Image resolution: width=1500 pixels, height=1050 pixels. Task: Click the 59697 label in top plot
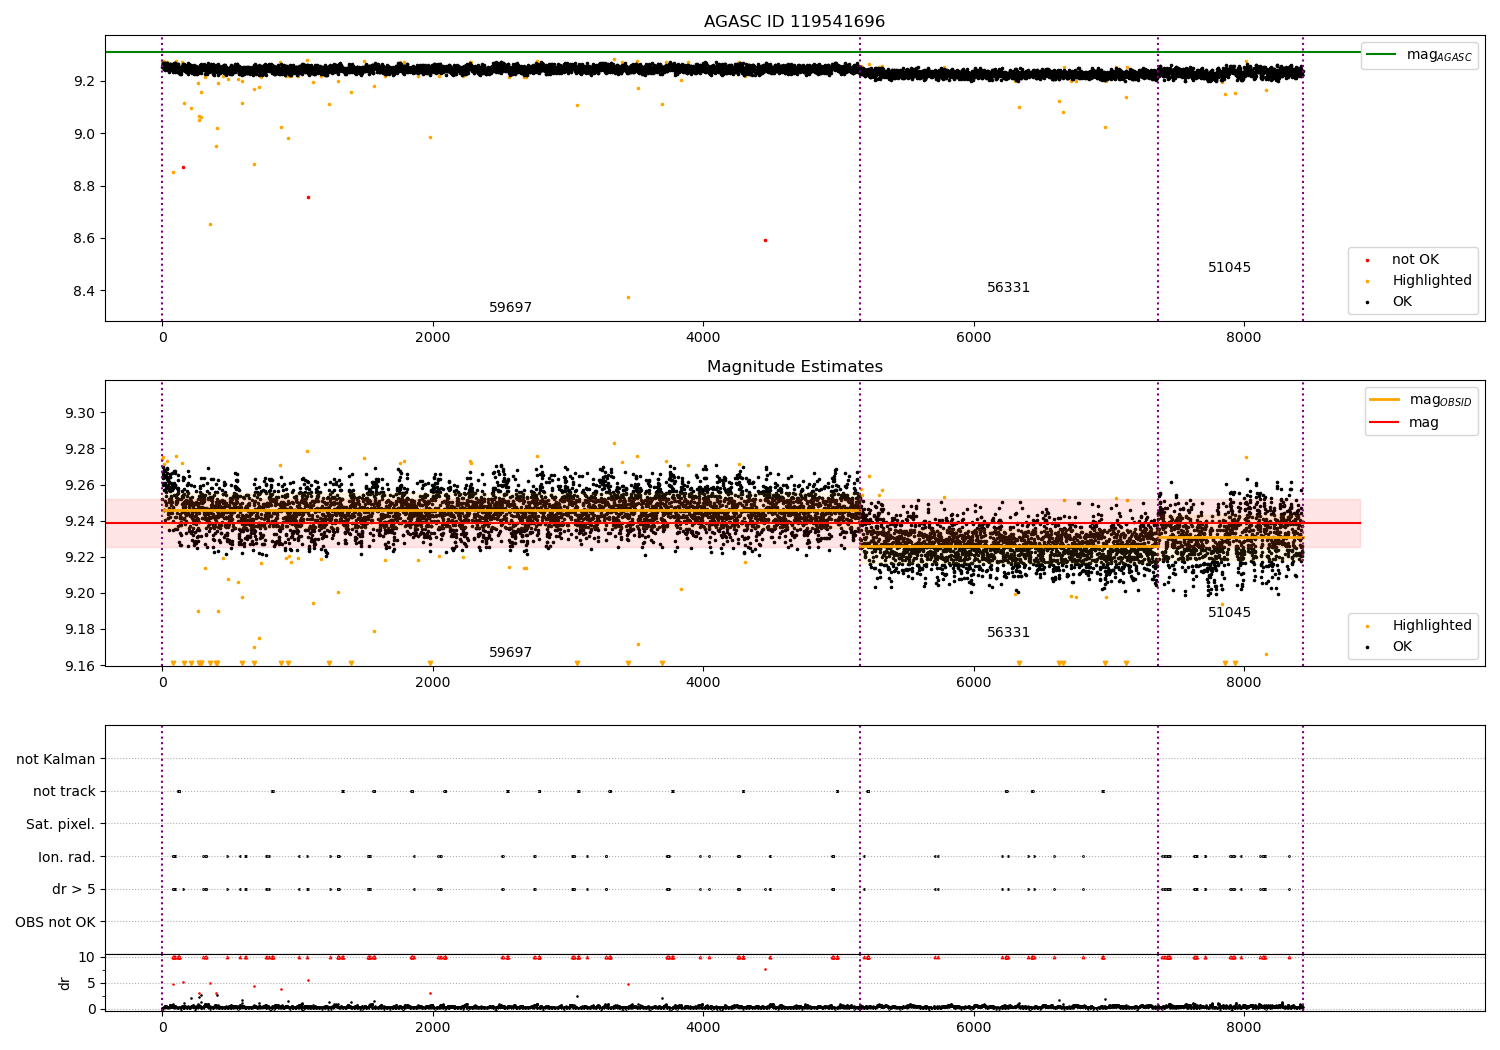[x=510, y=308]
